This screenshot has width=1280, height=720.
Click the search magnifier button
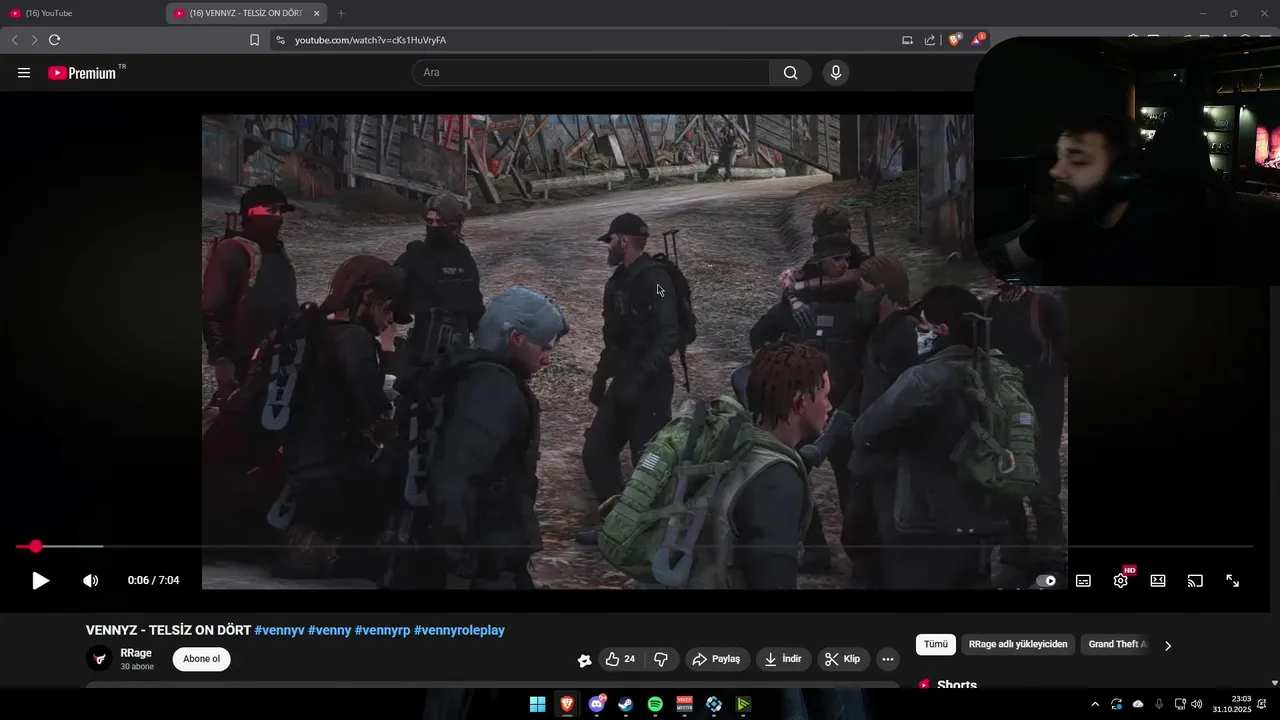791,72
